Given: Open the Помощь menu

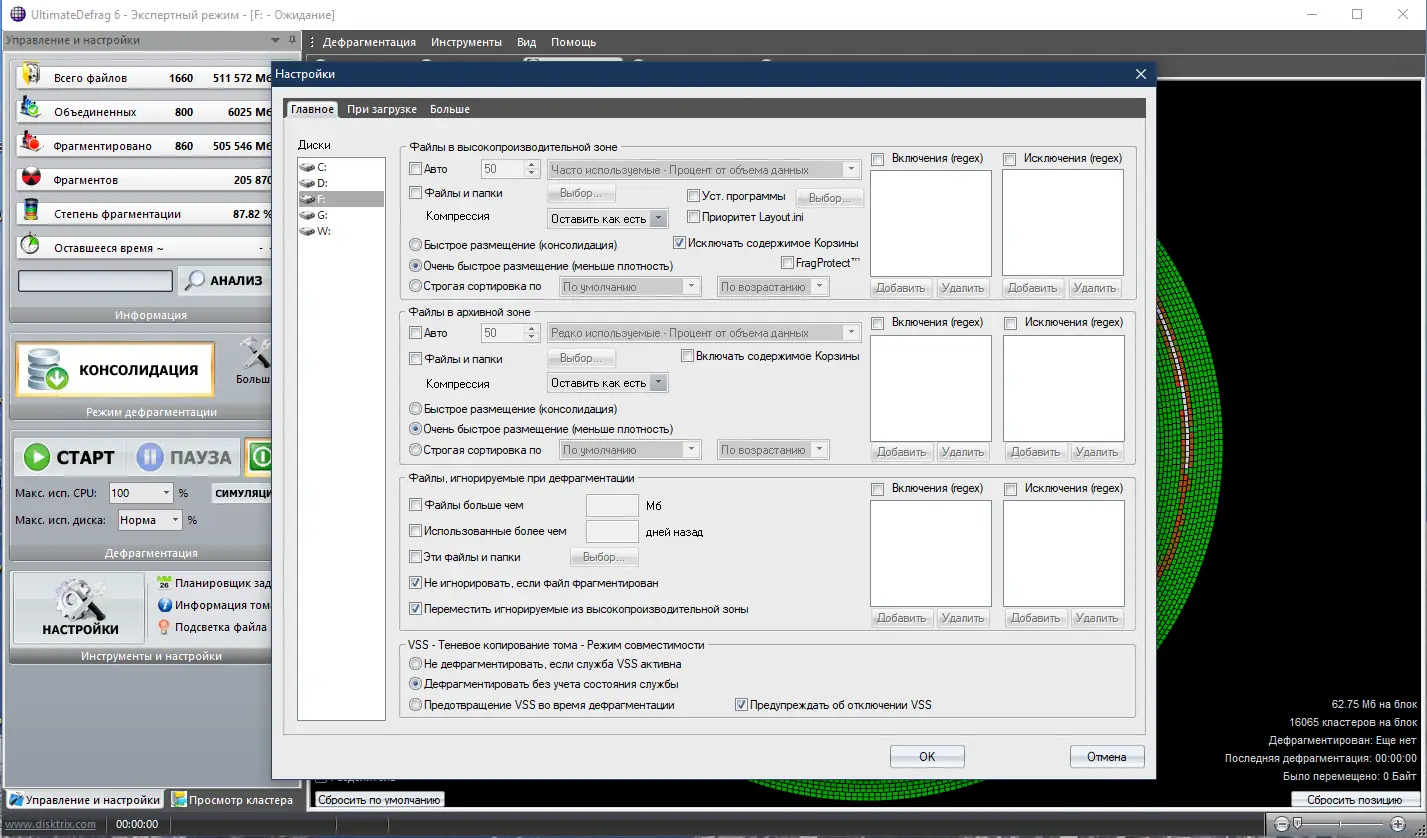Looking at the screenshot, I should (573, 42).
